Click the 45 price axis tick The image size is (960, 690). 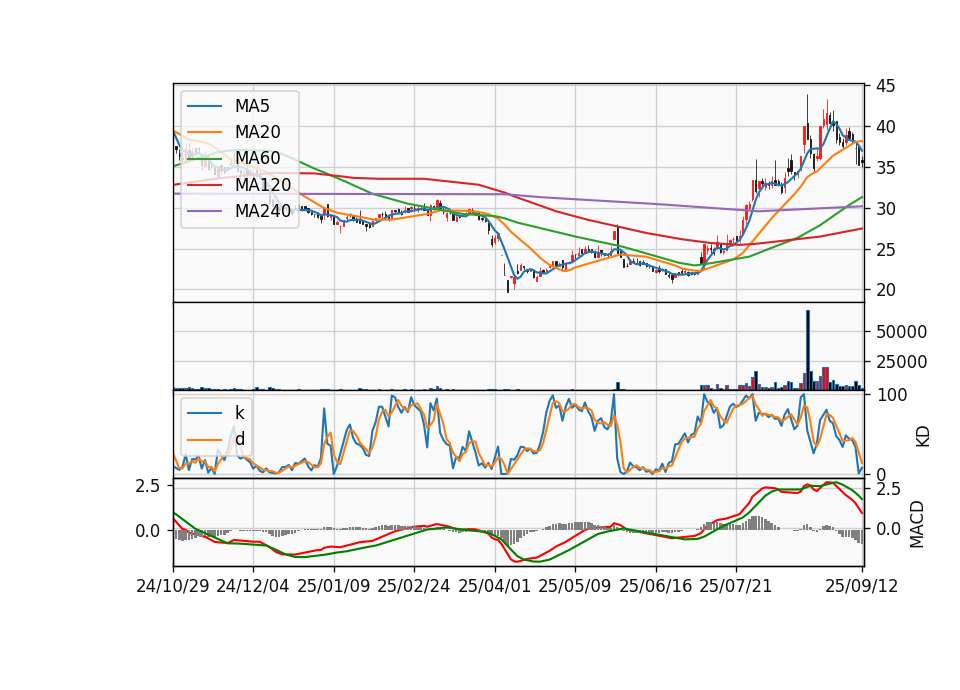pyautogui.click(x=886, y=86)
